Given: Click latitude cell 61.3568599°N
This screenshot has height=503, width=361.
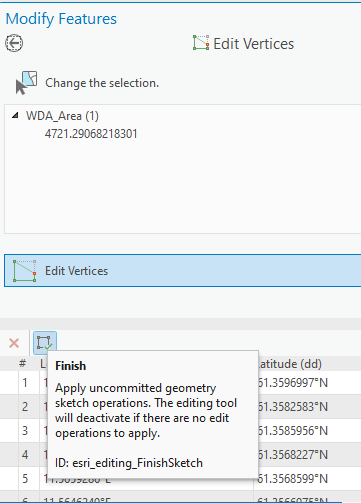Looking at the screenshot, I should pos(293,479).
